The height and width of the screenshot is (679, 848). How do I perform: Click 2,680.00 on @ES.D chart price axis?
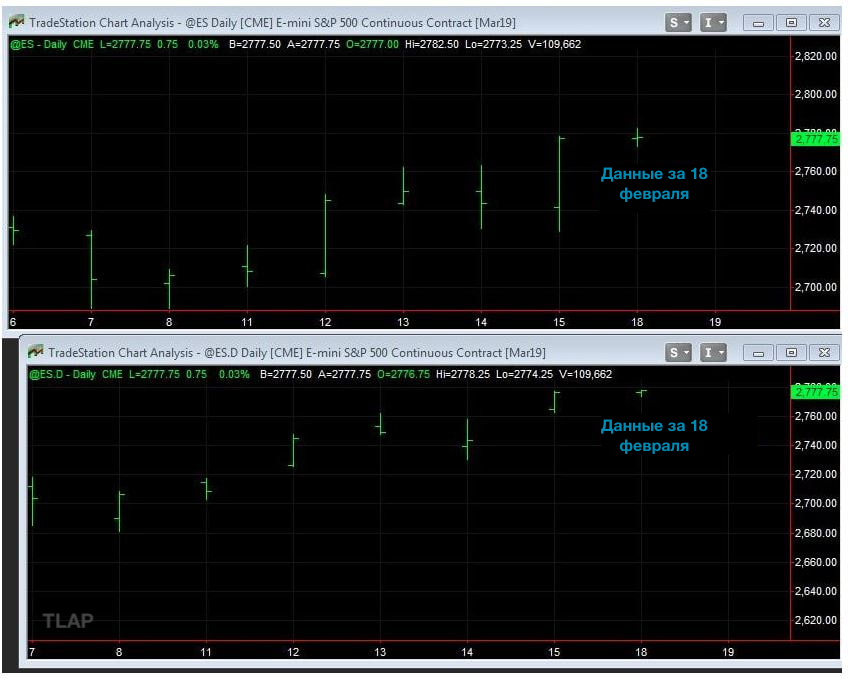pyautogui.click(x=816, y=533)
